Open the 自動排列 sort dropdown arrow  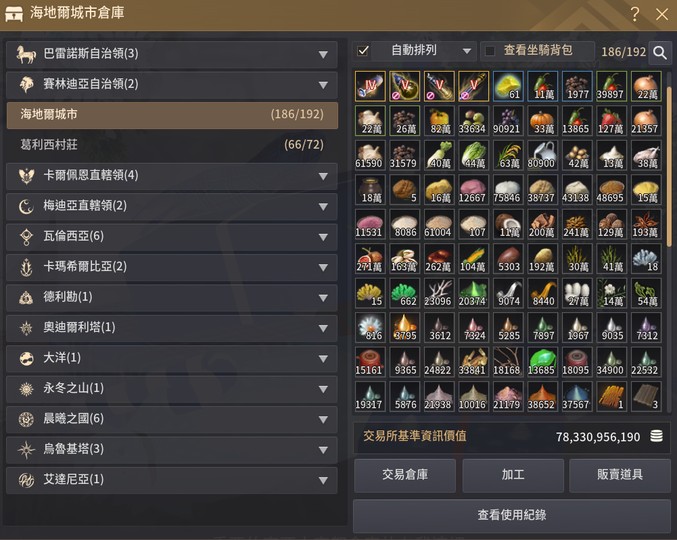pos(466,51)
